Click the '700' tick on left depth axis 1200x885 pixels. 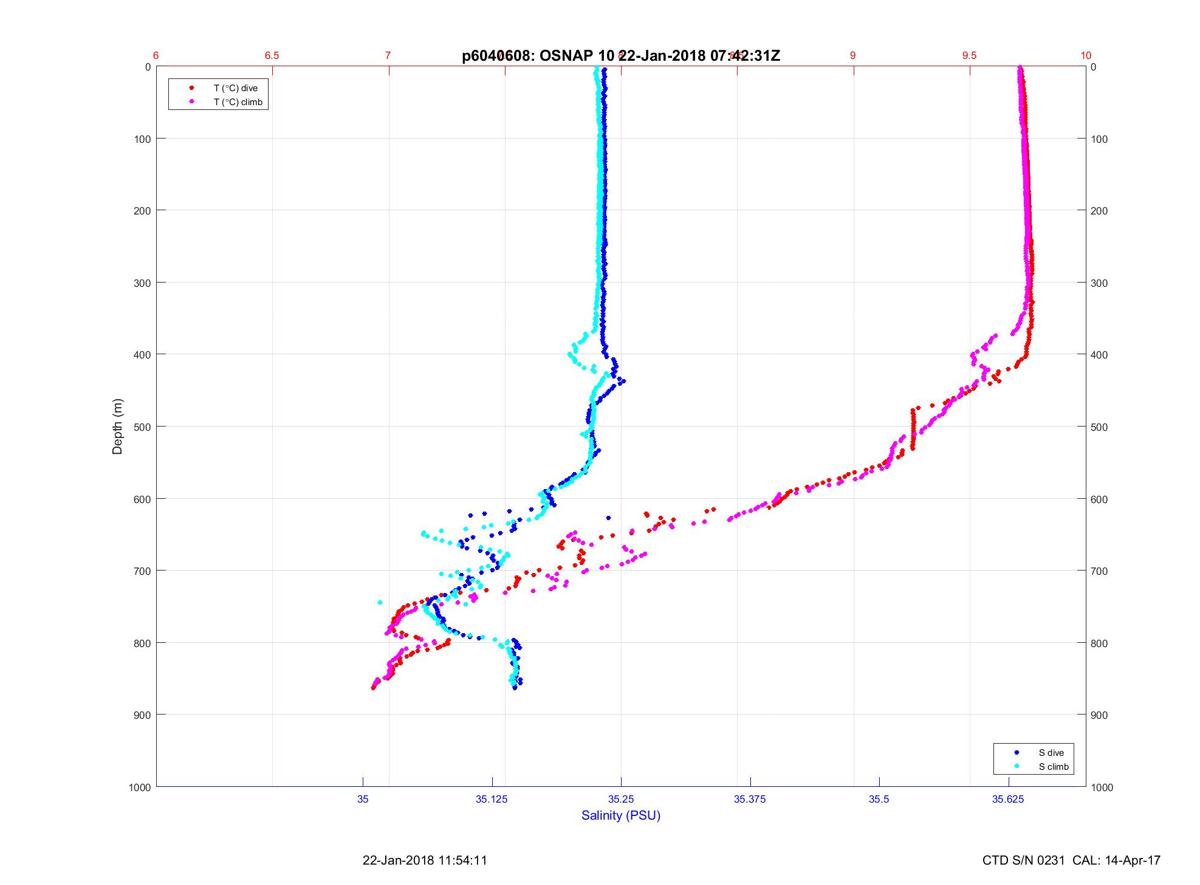coord(141,571)
